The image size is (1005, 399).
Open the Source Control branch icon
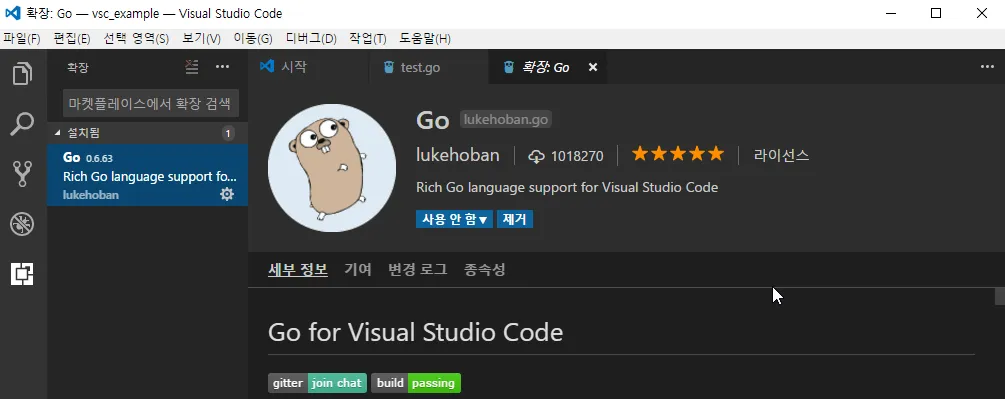point(23,174)
